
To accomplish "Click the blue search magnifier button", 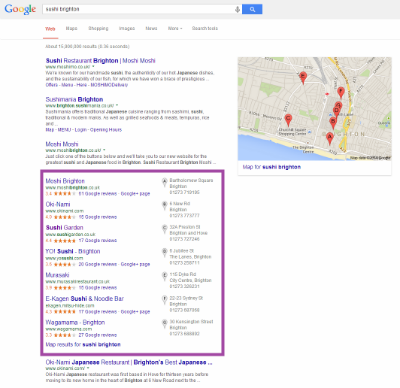I will tap(252, 9).
